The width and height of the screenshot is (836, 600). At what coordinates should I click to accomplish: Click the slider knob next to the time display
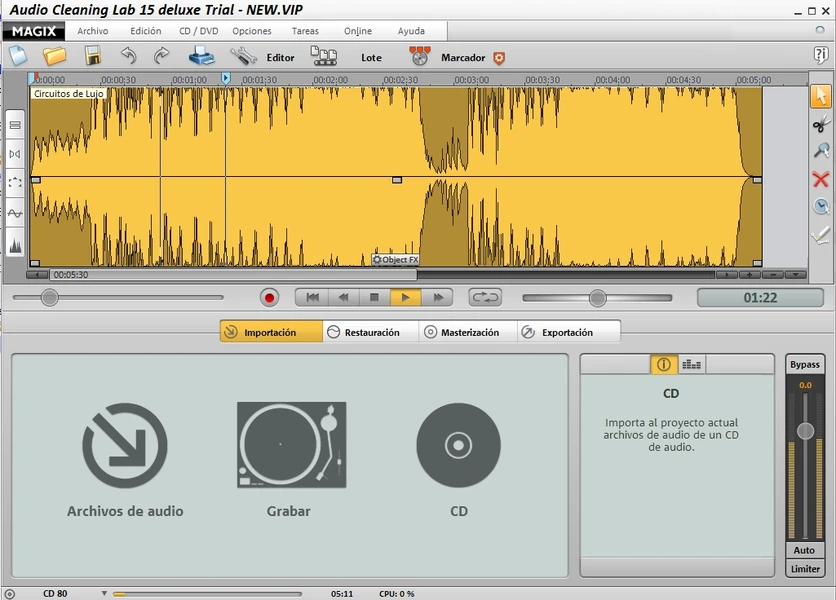(x=598, y=298)
